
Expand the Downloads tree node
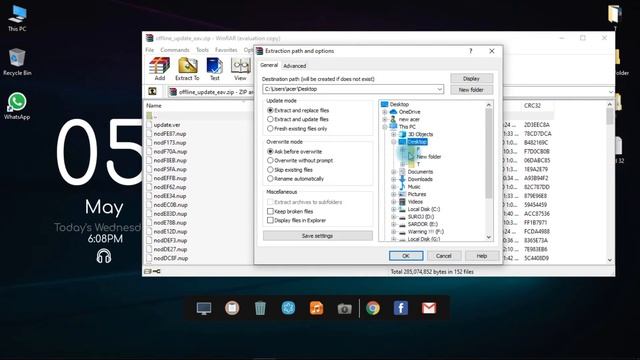(393, 179)
